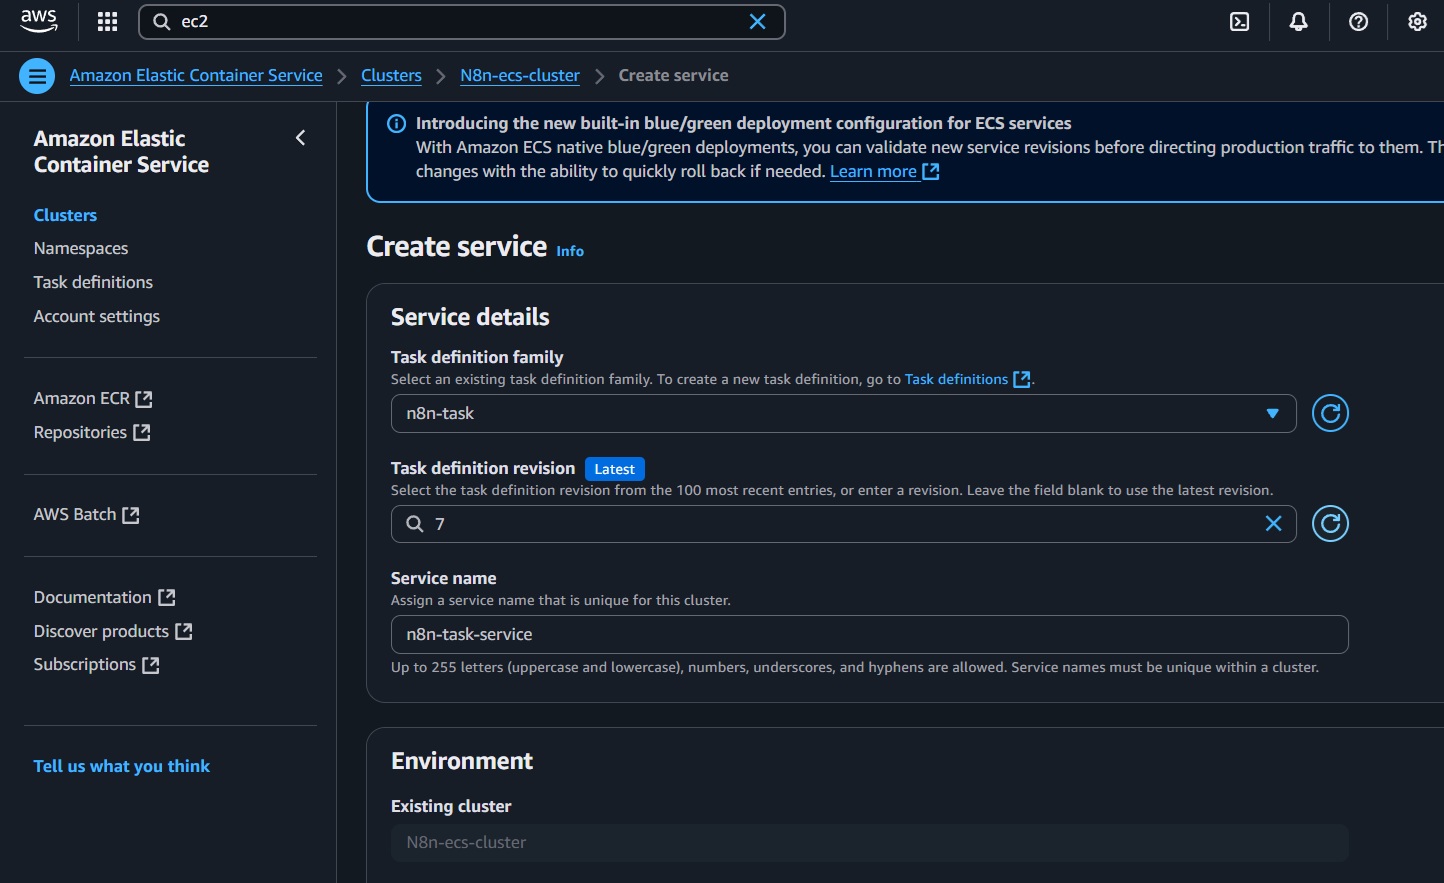Screen dimensions: 1444x883
Task: Click external icon beside Repositories
Action: click(142, 433)
